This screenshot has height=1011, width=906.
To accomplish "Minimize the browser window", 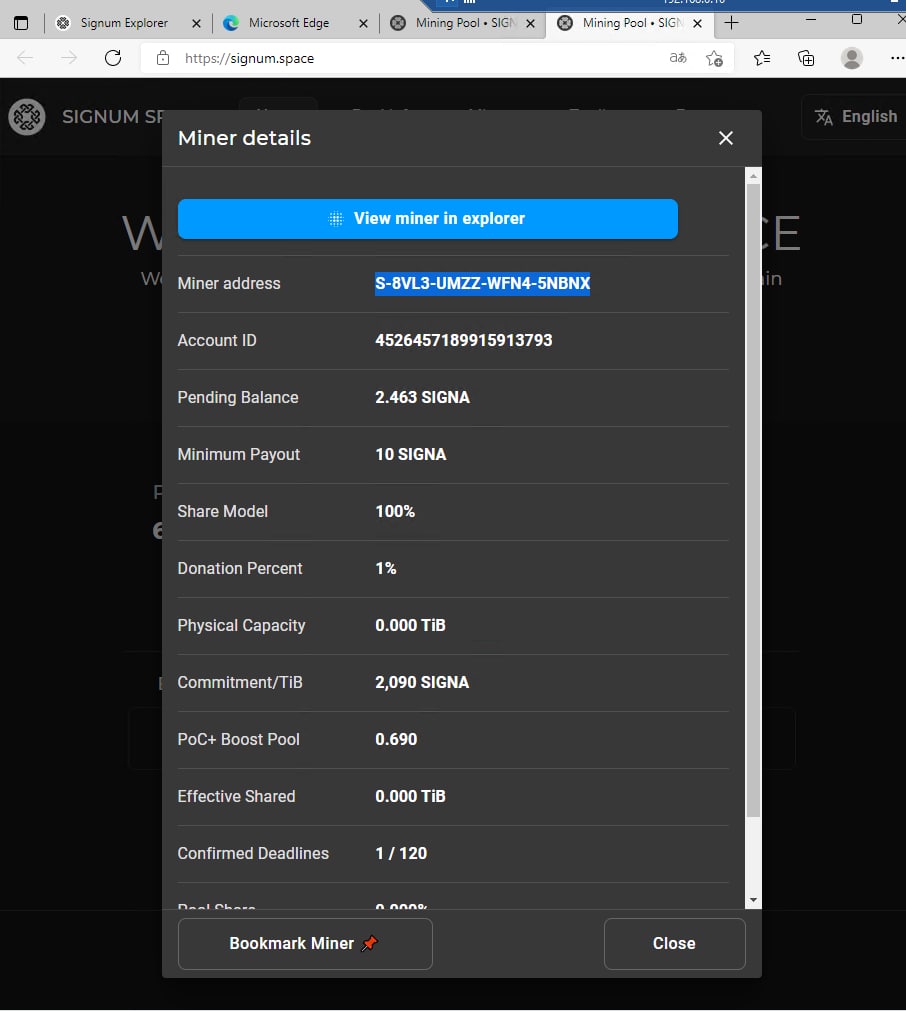I will [811, 20].
